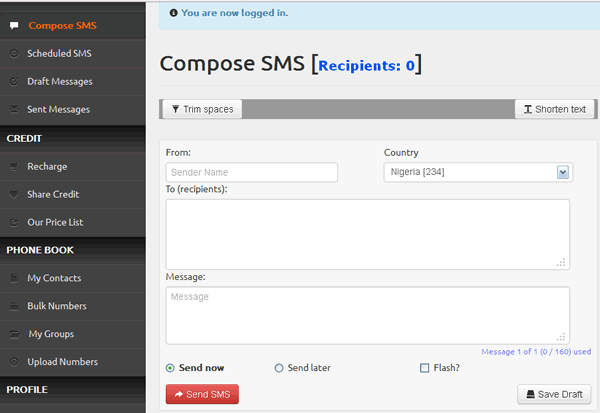Click the envelope icon beside Sent Messages

point(14,109)
